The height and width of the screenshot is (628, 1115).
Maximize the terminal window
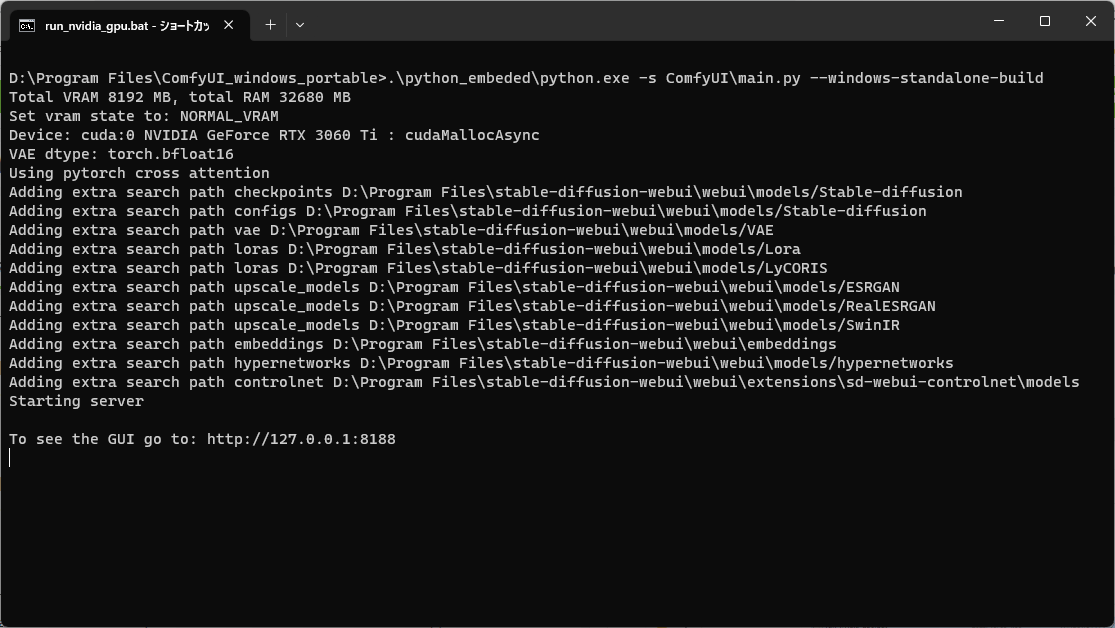click(1044, 21)
